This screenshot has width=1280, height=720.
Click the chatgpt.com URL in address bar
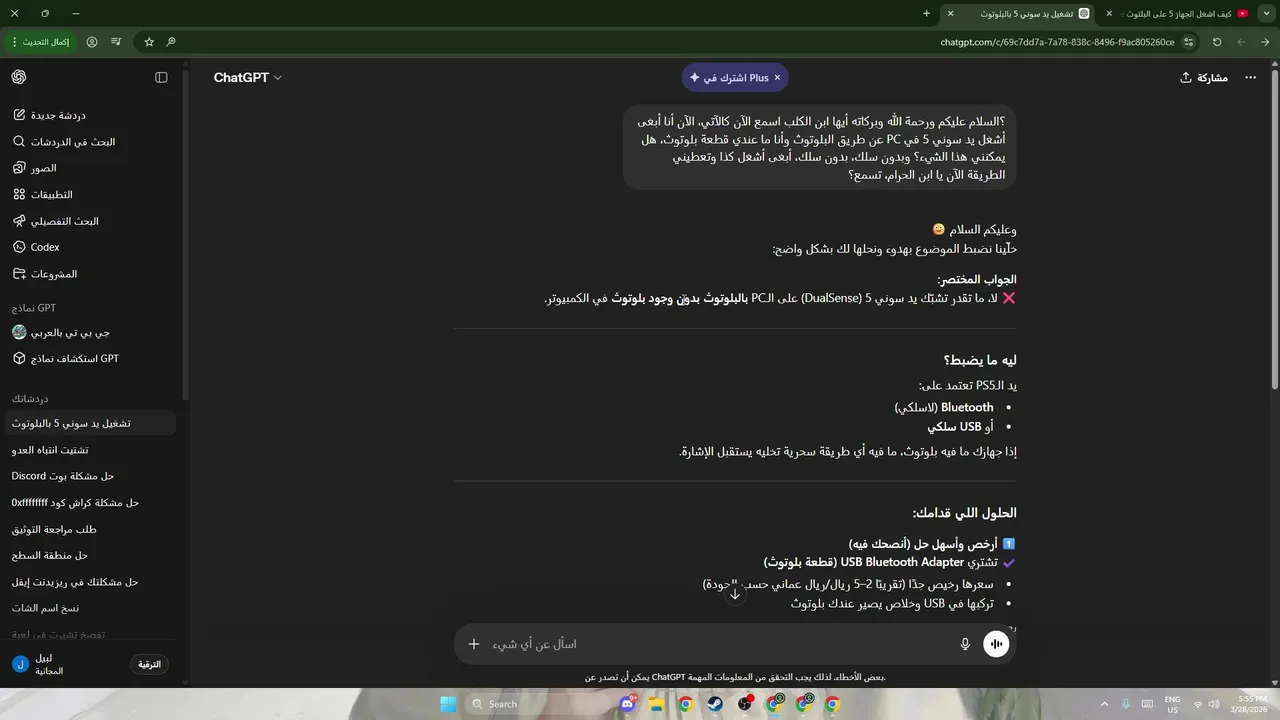pos(1057,42)
